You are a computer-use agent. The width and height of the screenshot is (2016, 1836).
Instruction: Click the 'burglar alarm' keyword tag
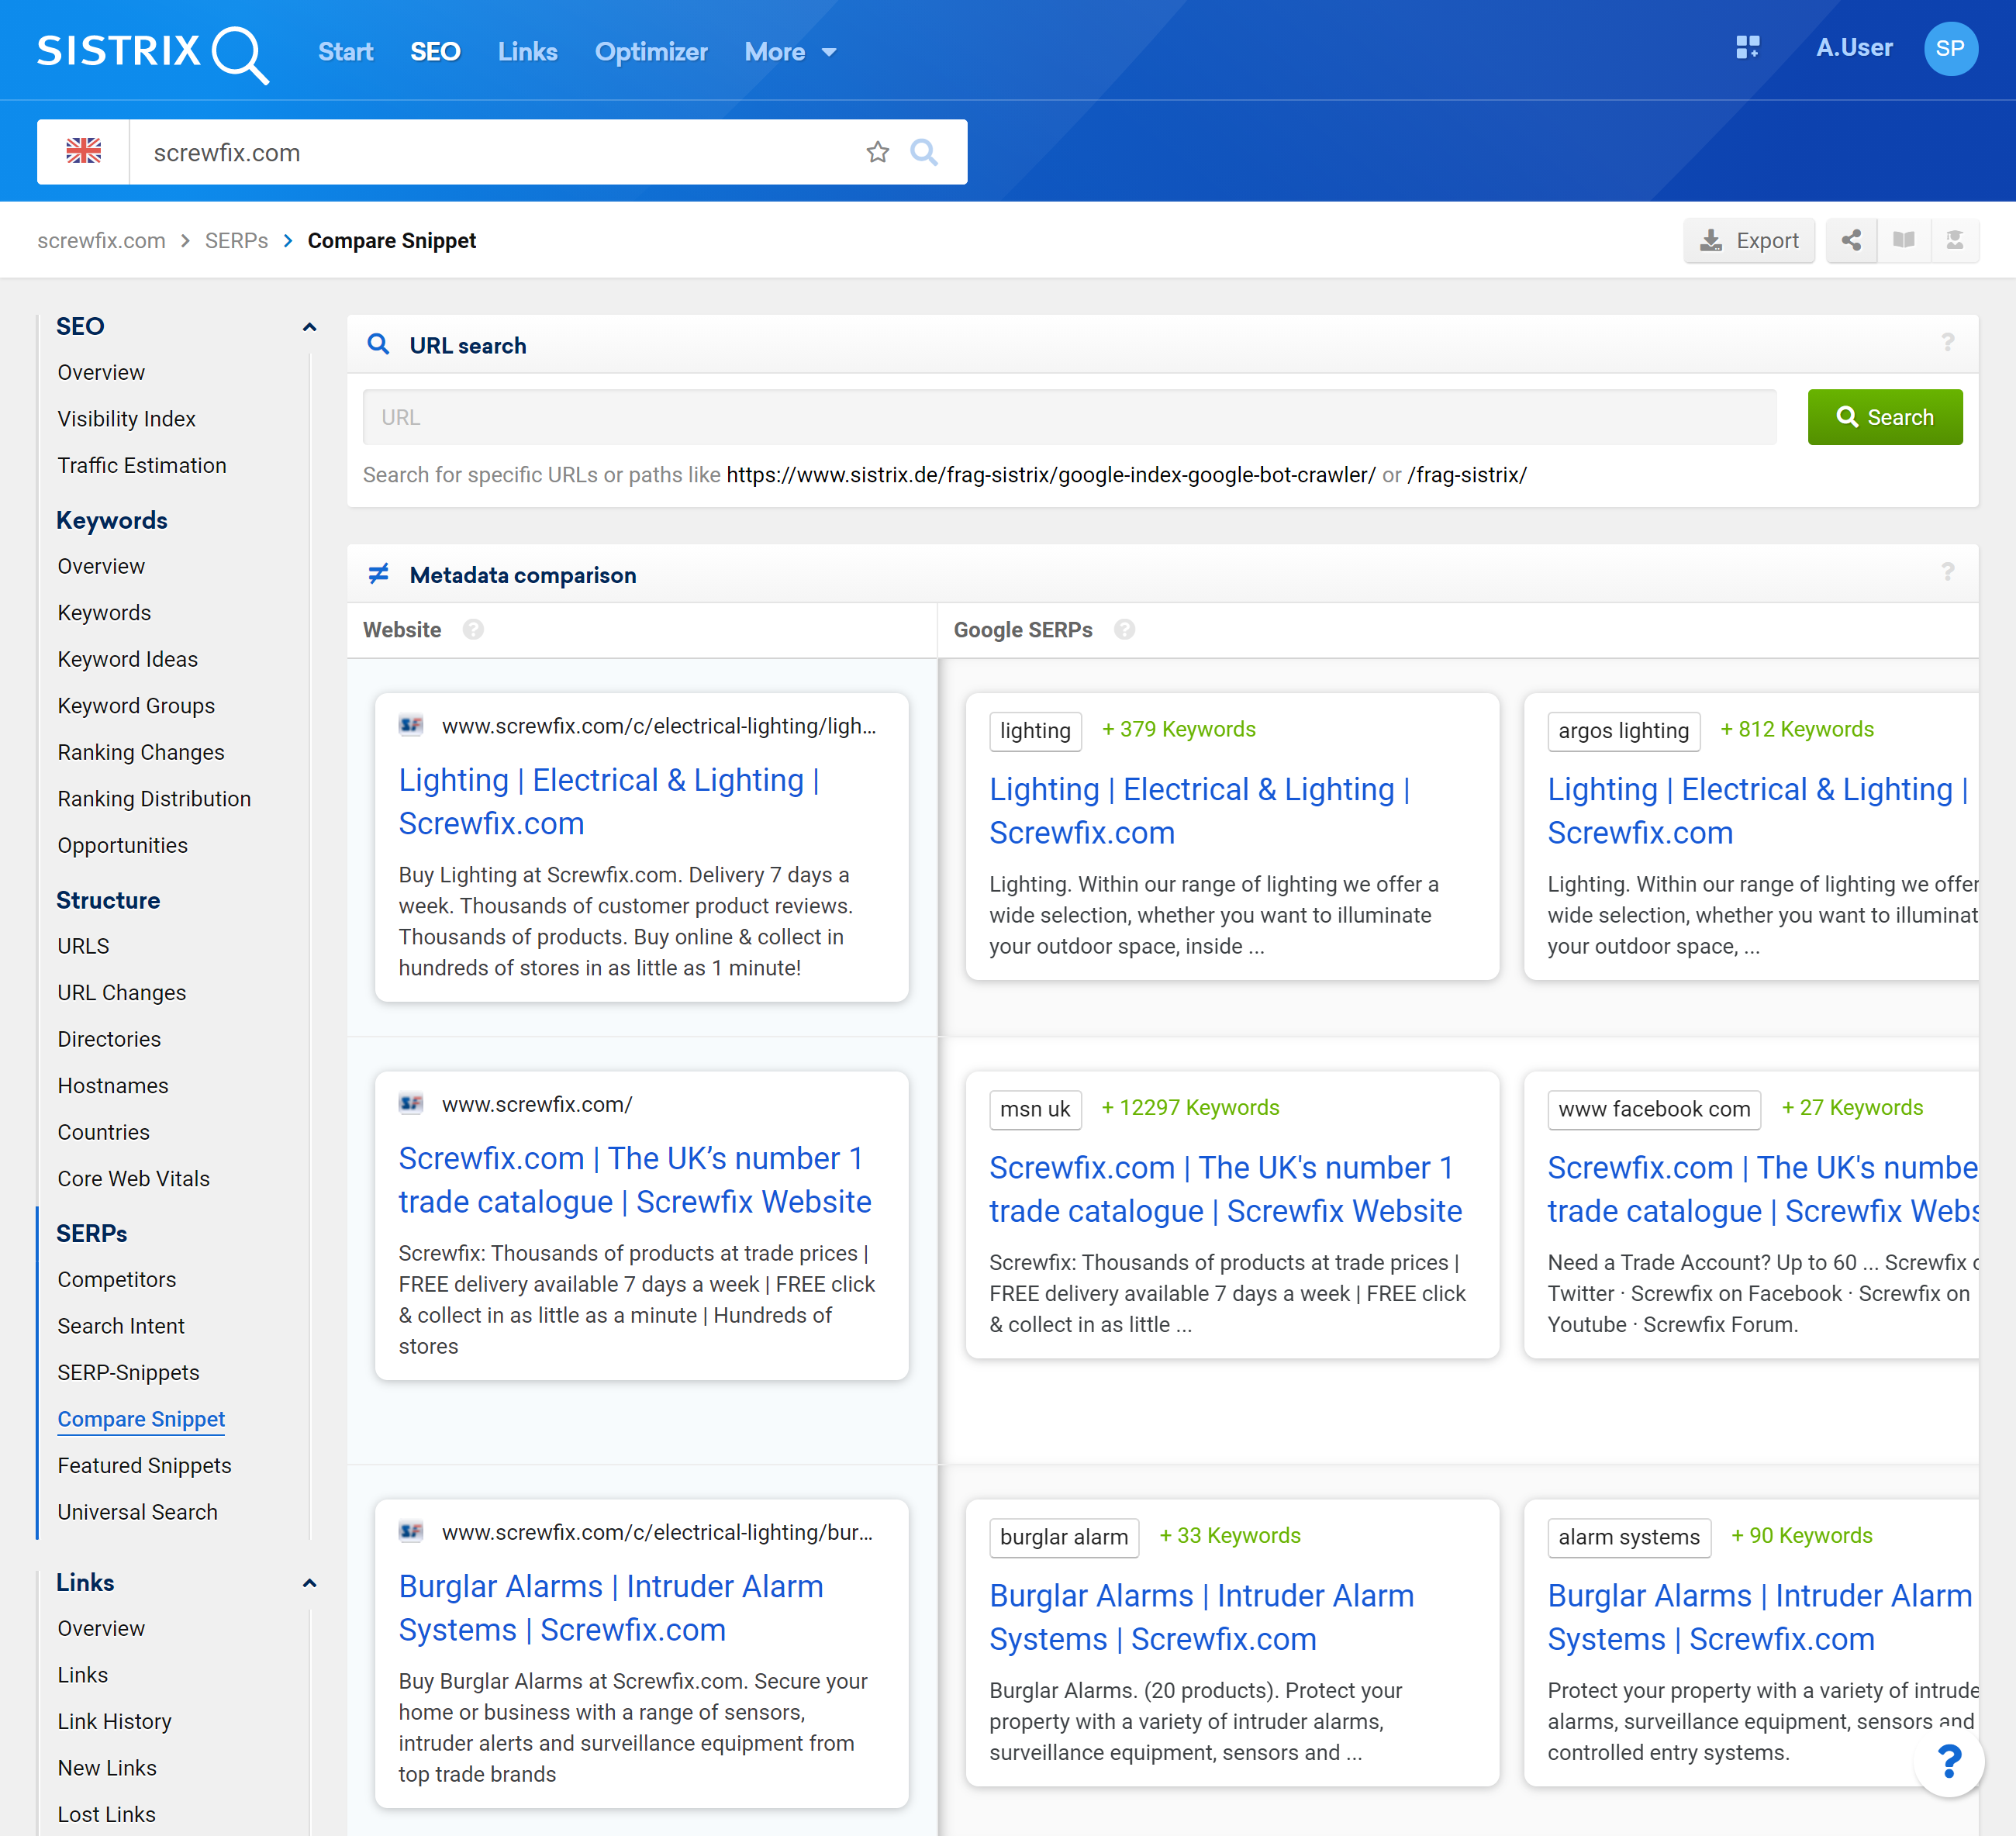click(x=1064, y=1537)
